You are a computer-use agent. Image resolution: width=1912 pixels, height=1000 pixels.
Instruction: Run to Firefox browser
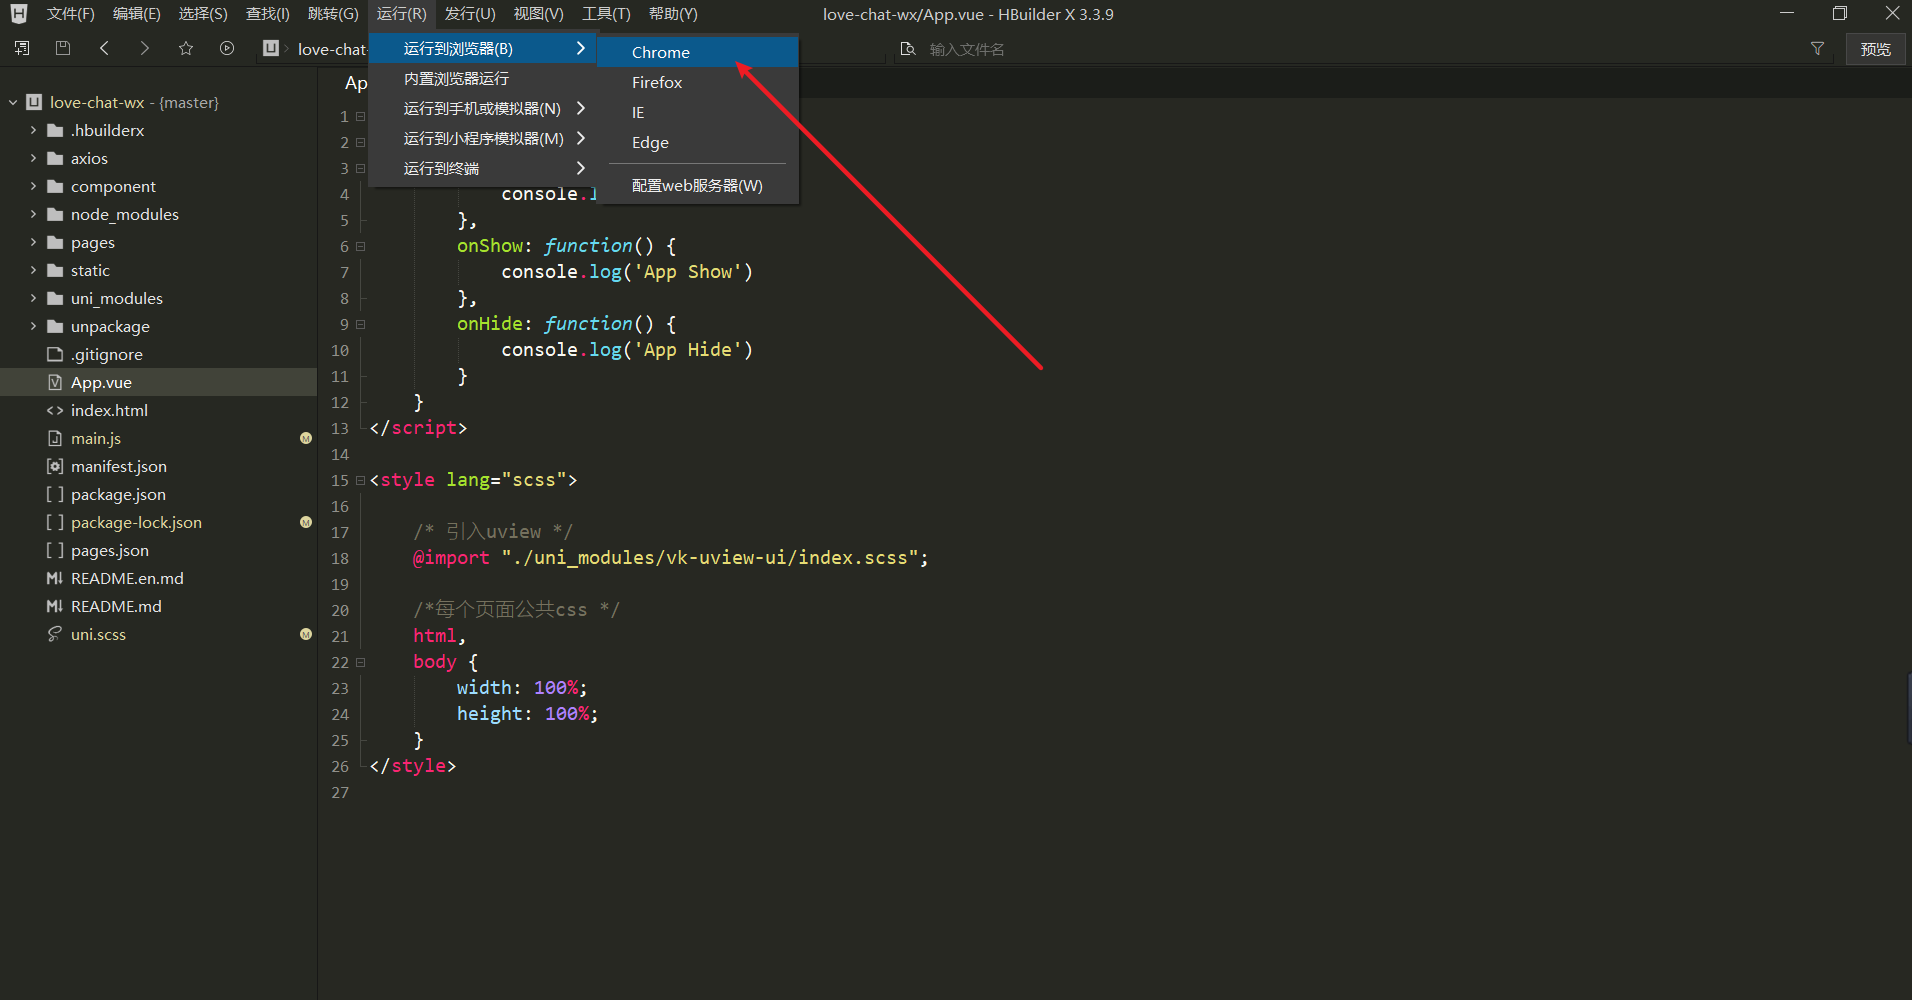click(698, 82)
